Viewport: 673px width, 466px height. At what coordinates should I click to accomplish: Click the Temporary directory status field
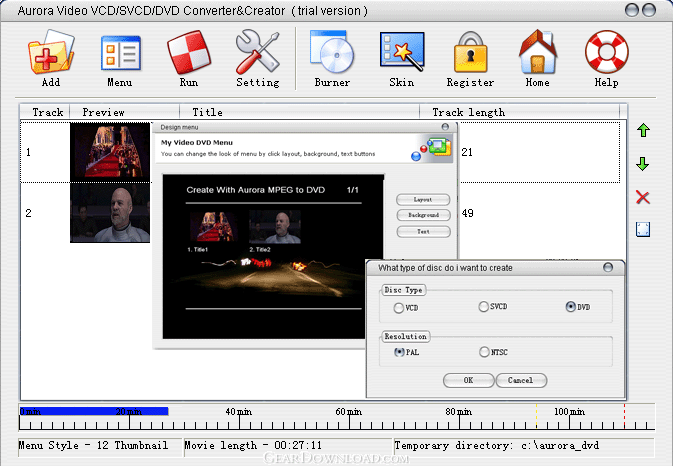pyautogui.click(x=524, y=445)
